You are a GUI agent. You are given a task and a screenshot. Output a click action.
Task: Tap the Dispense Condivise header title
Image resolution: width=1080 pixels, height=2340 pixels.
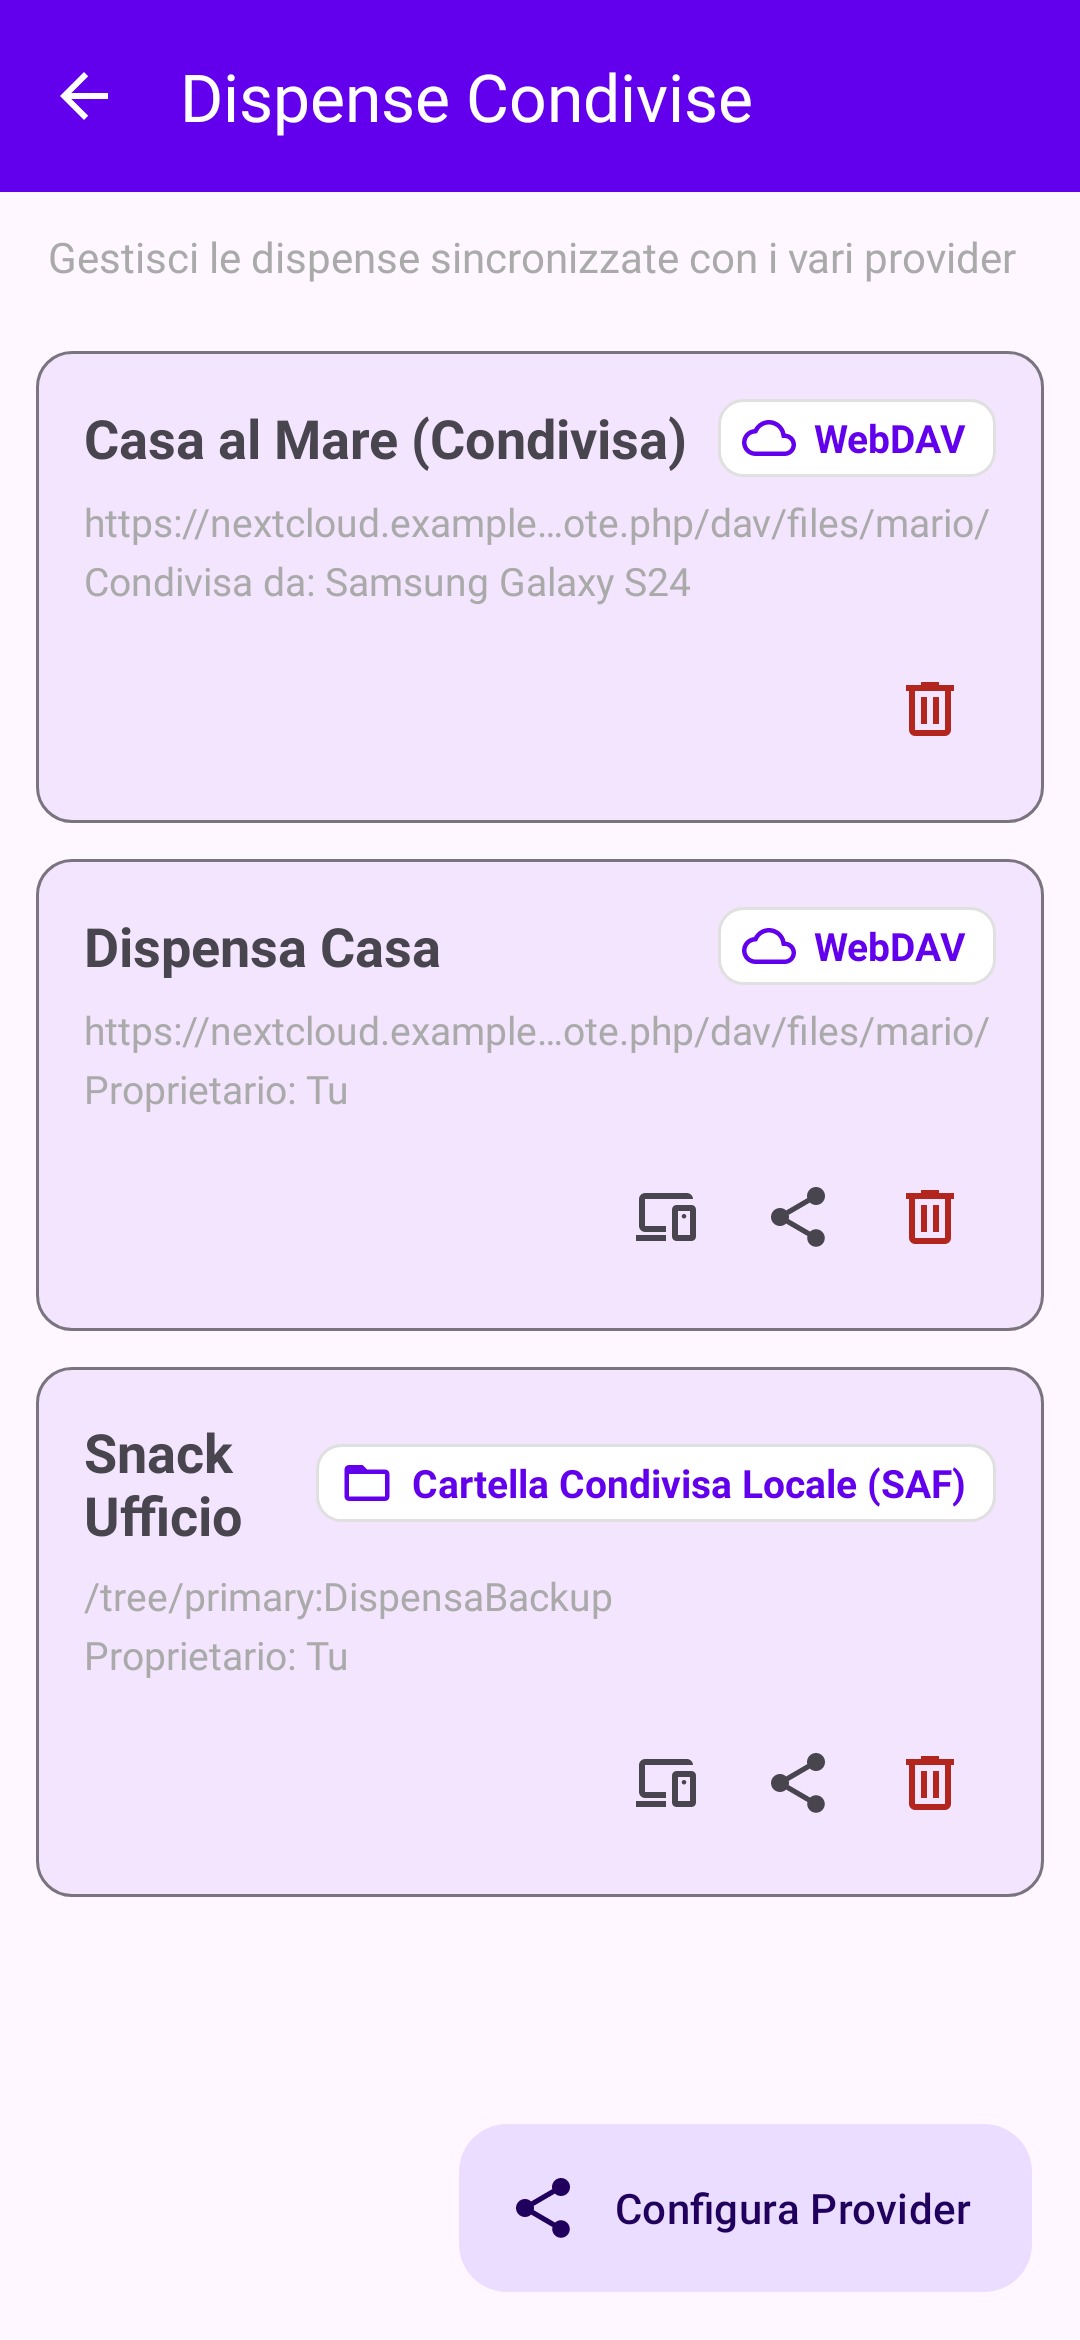(x=466, y=99)
